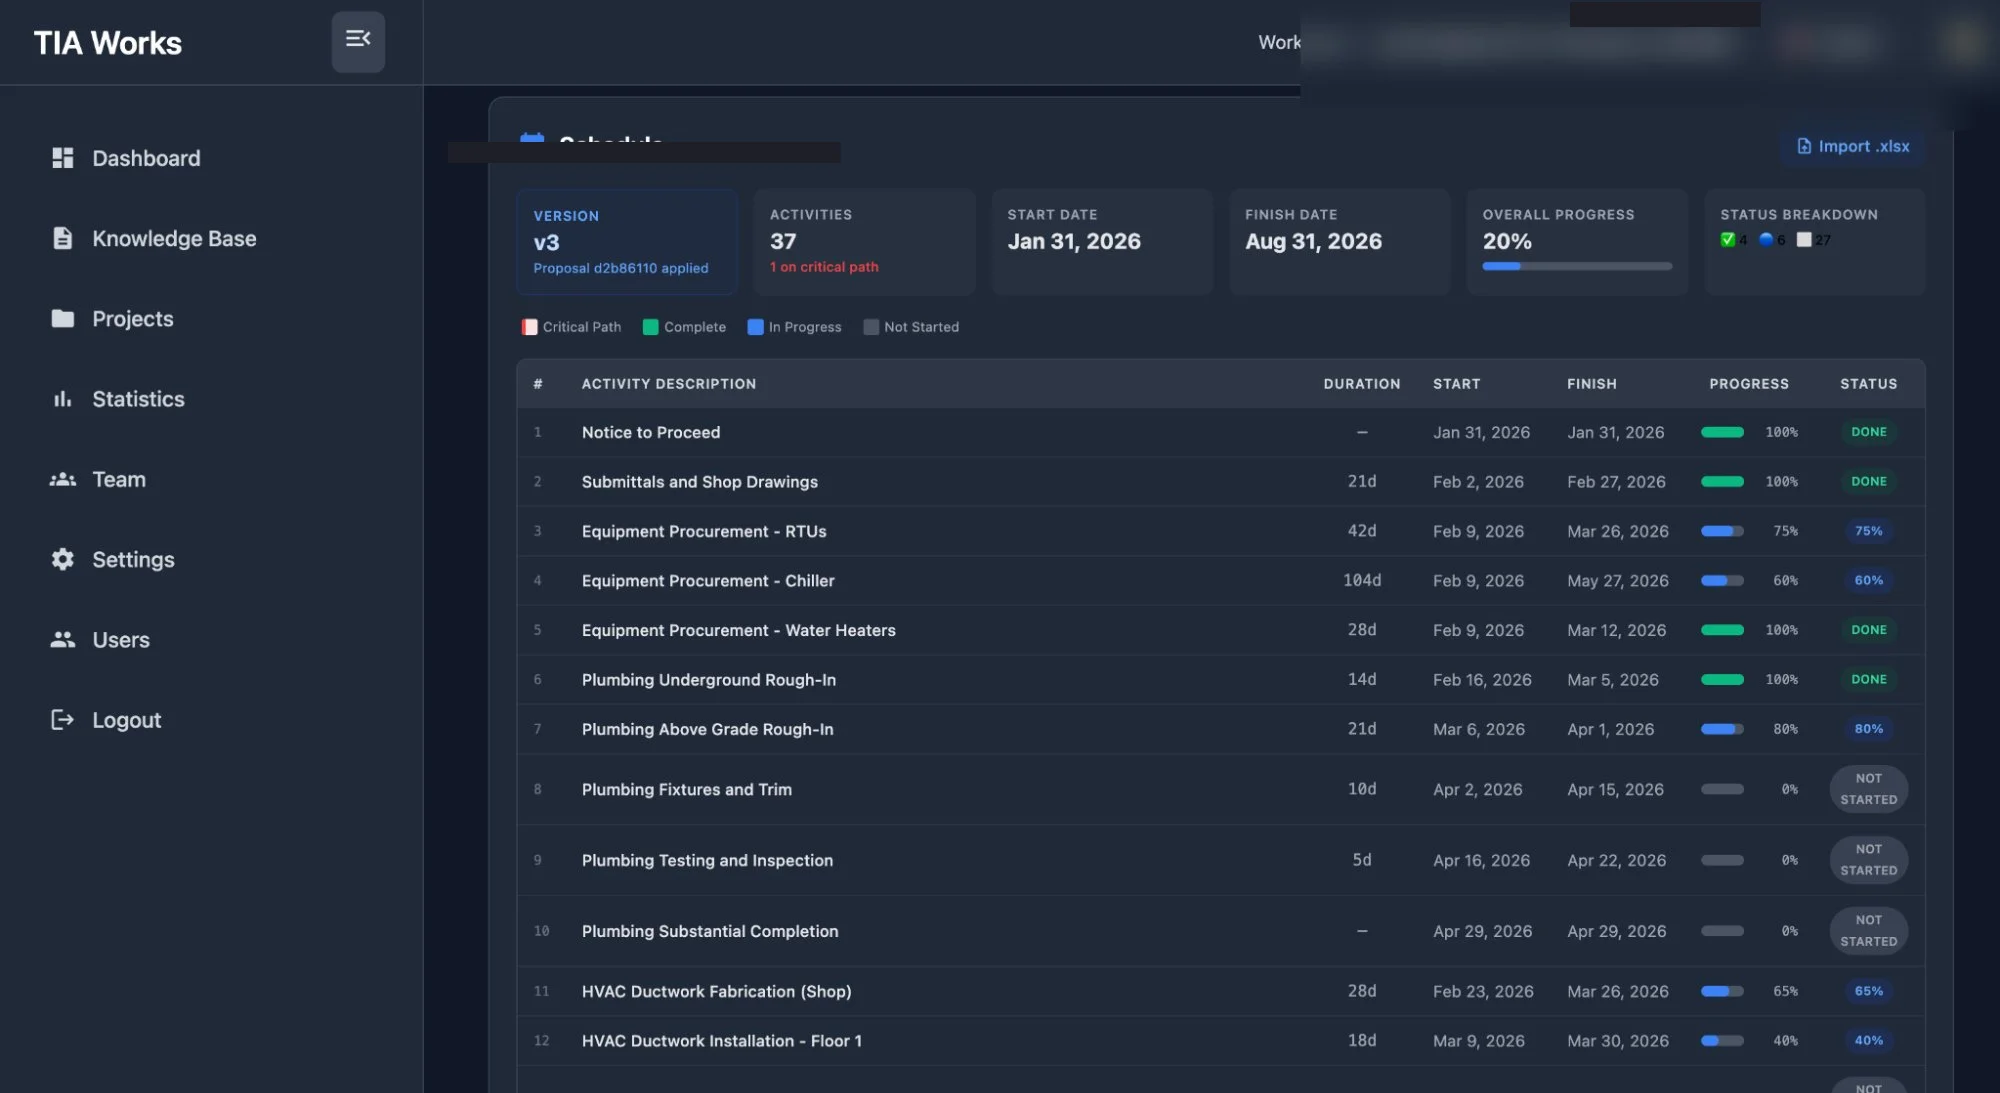Click the Import .xlsx button
This screenshot has width=2000, height=1093.
click(x=1852, y=146)
